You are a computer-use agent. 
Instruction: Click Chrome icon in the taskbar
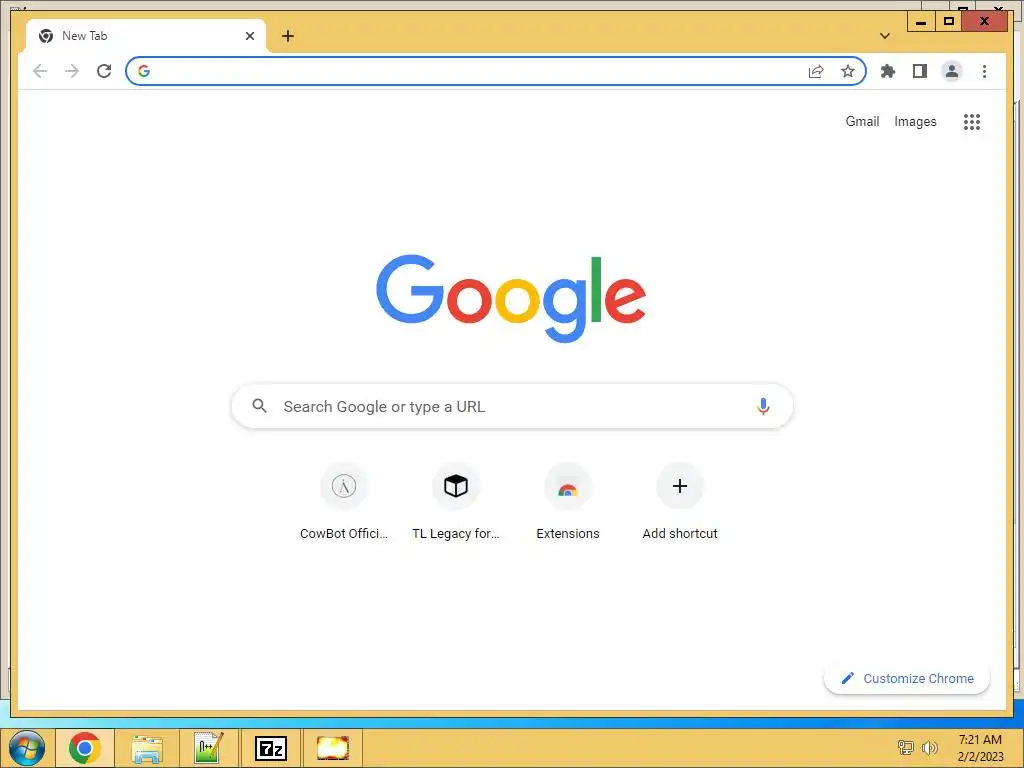pos(85,748)
